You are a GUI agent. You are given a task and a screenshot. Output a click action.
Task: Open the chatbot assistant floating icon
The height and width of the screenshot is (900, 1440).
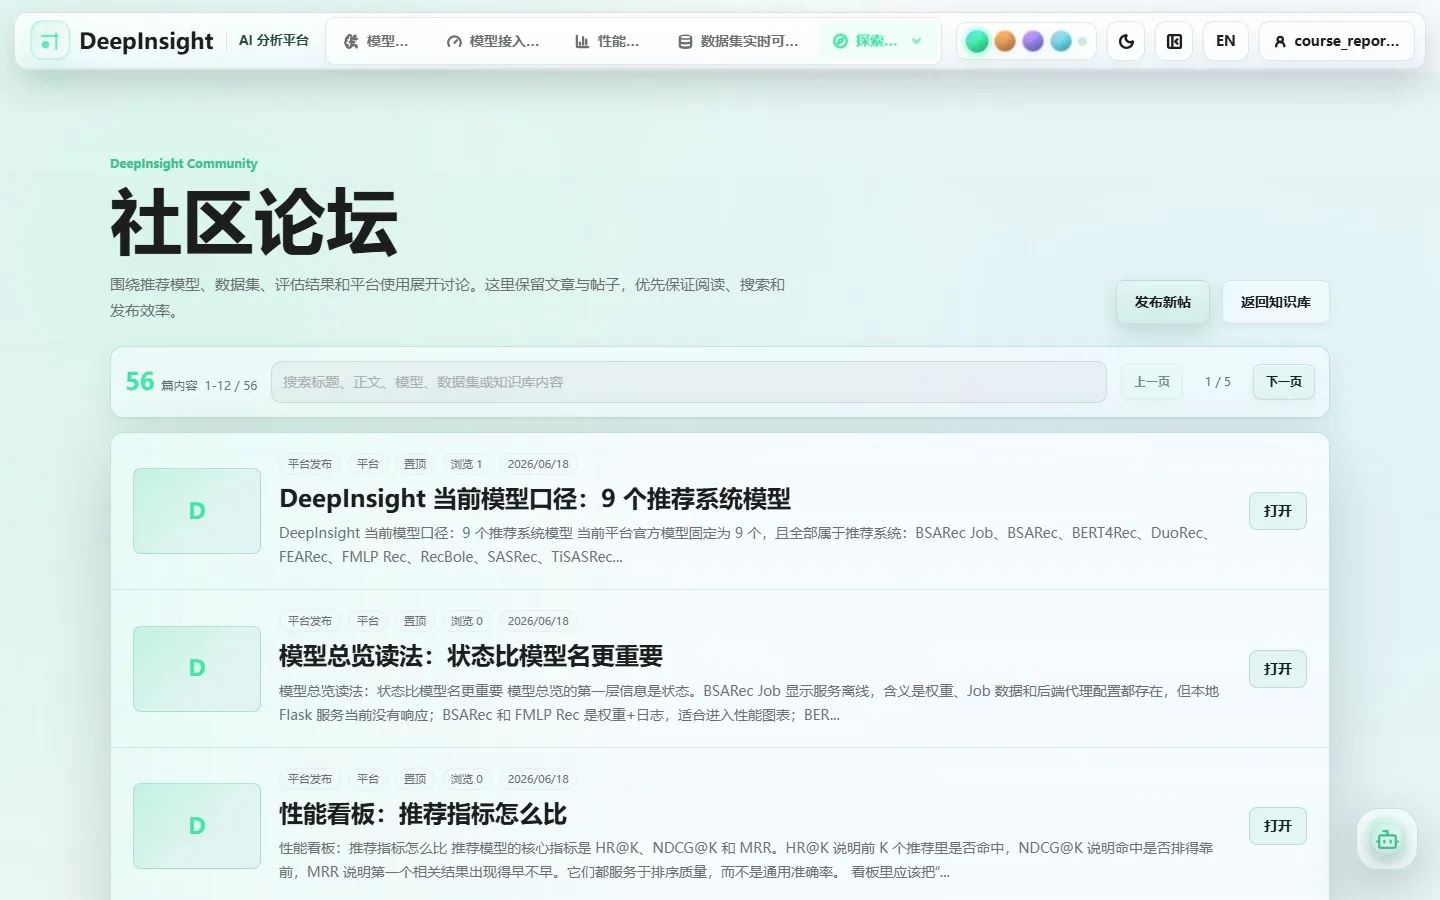point(1387,840)
